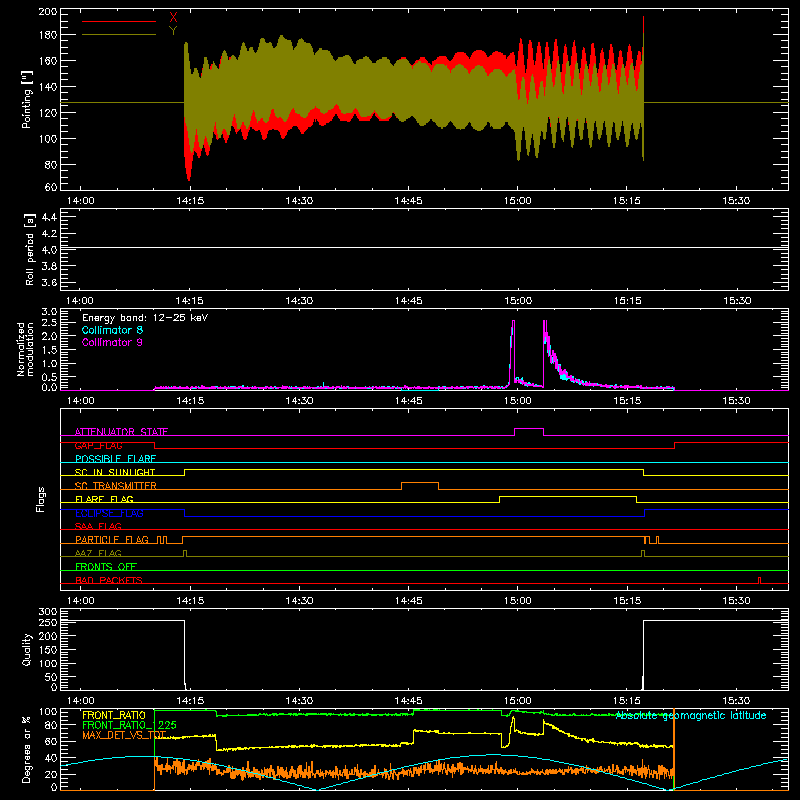Click the blue ECLIPSE_FLAG label

coord(109,513)
